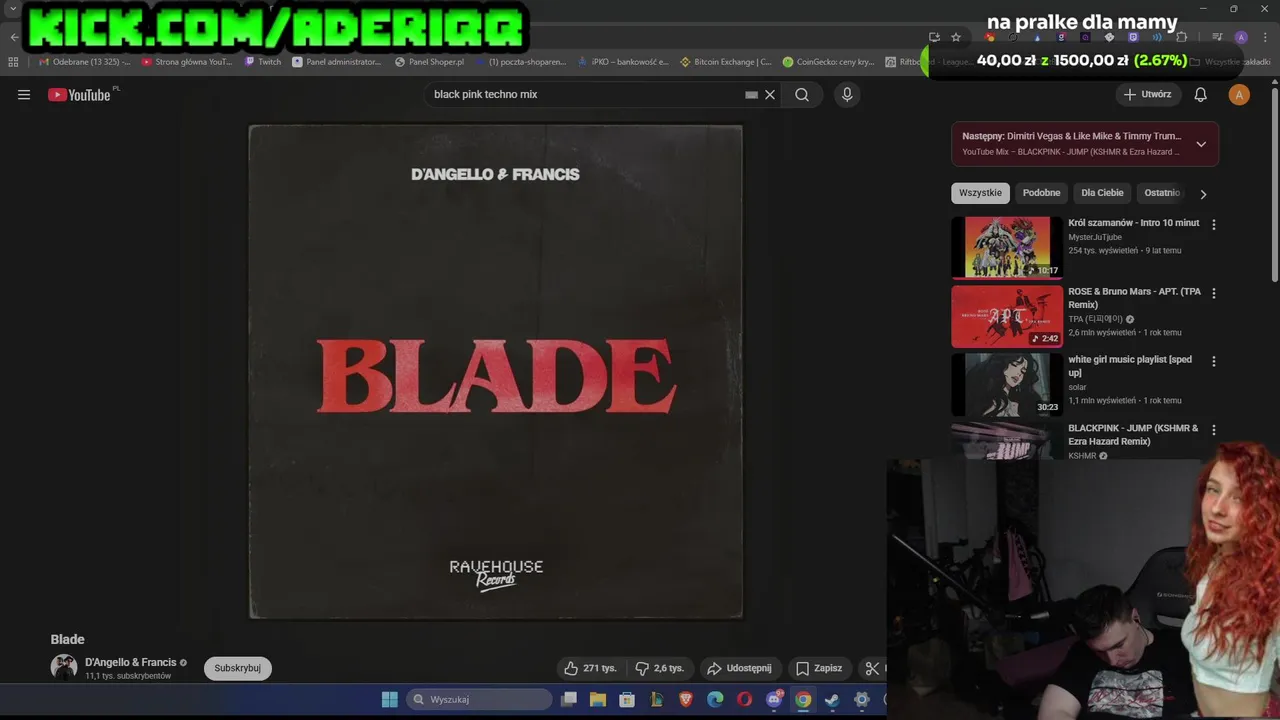Open the Twitch bookmark
Screen dimensions: 1280x720
tap(263, 62)
